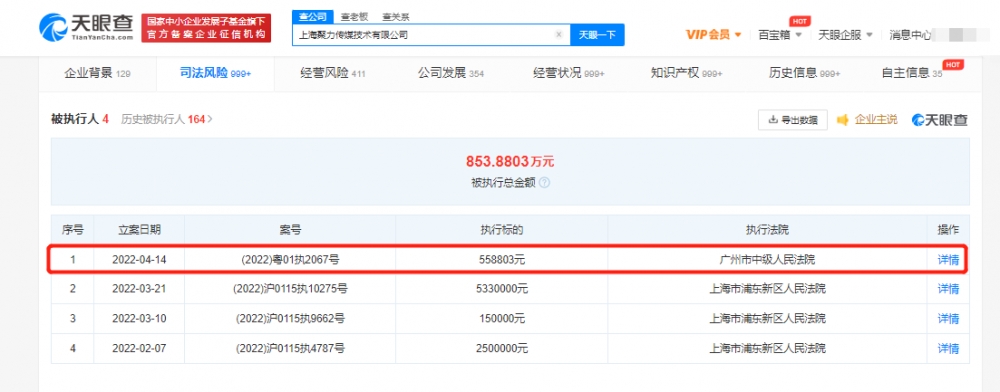This screenshot has width=1000, height=392.
Task: Switch to the 公司发展 tab
Action: tap(450, 73)
